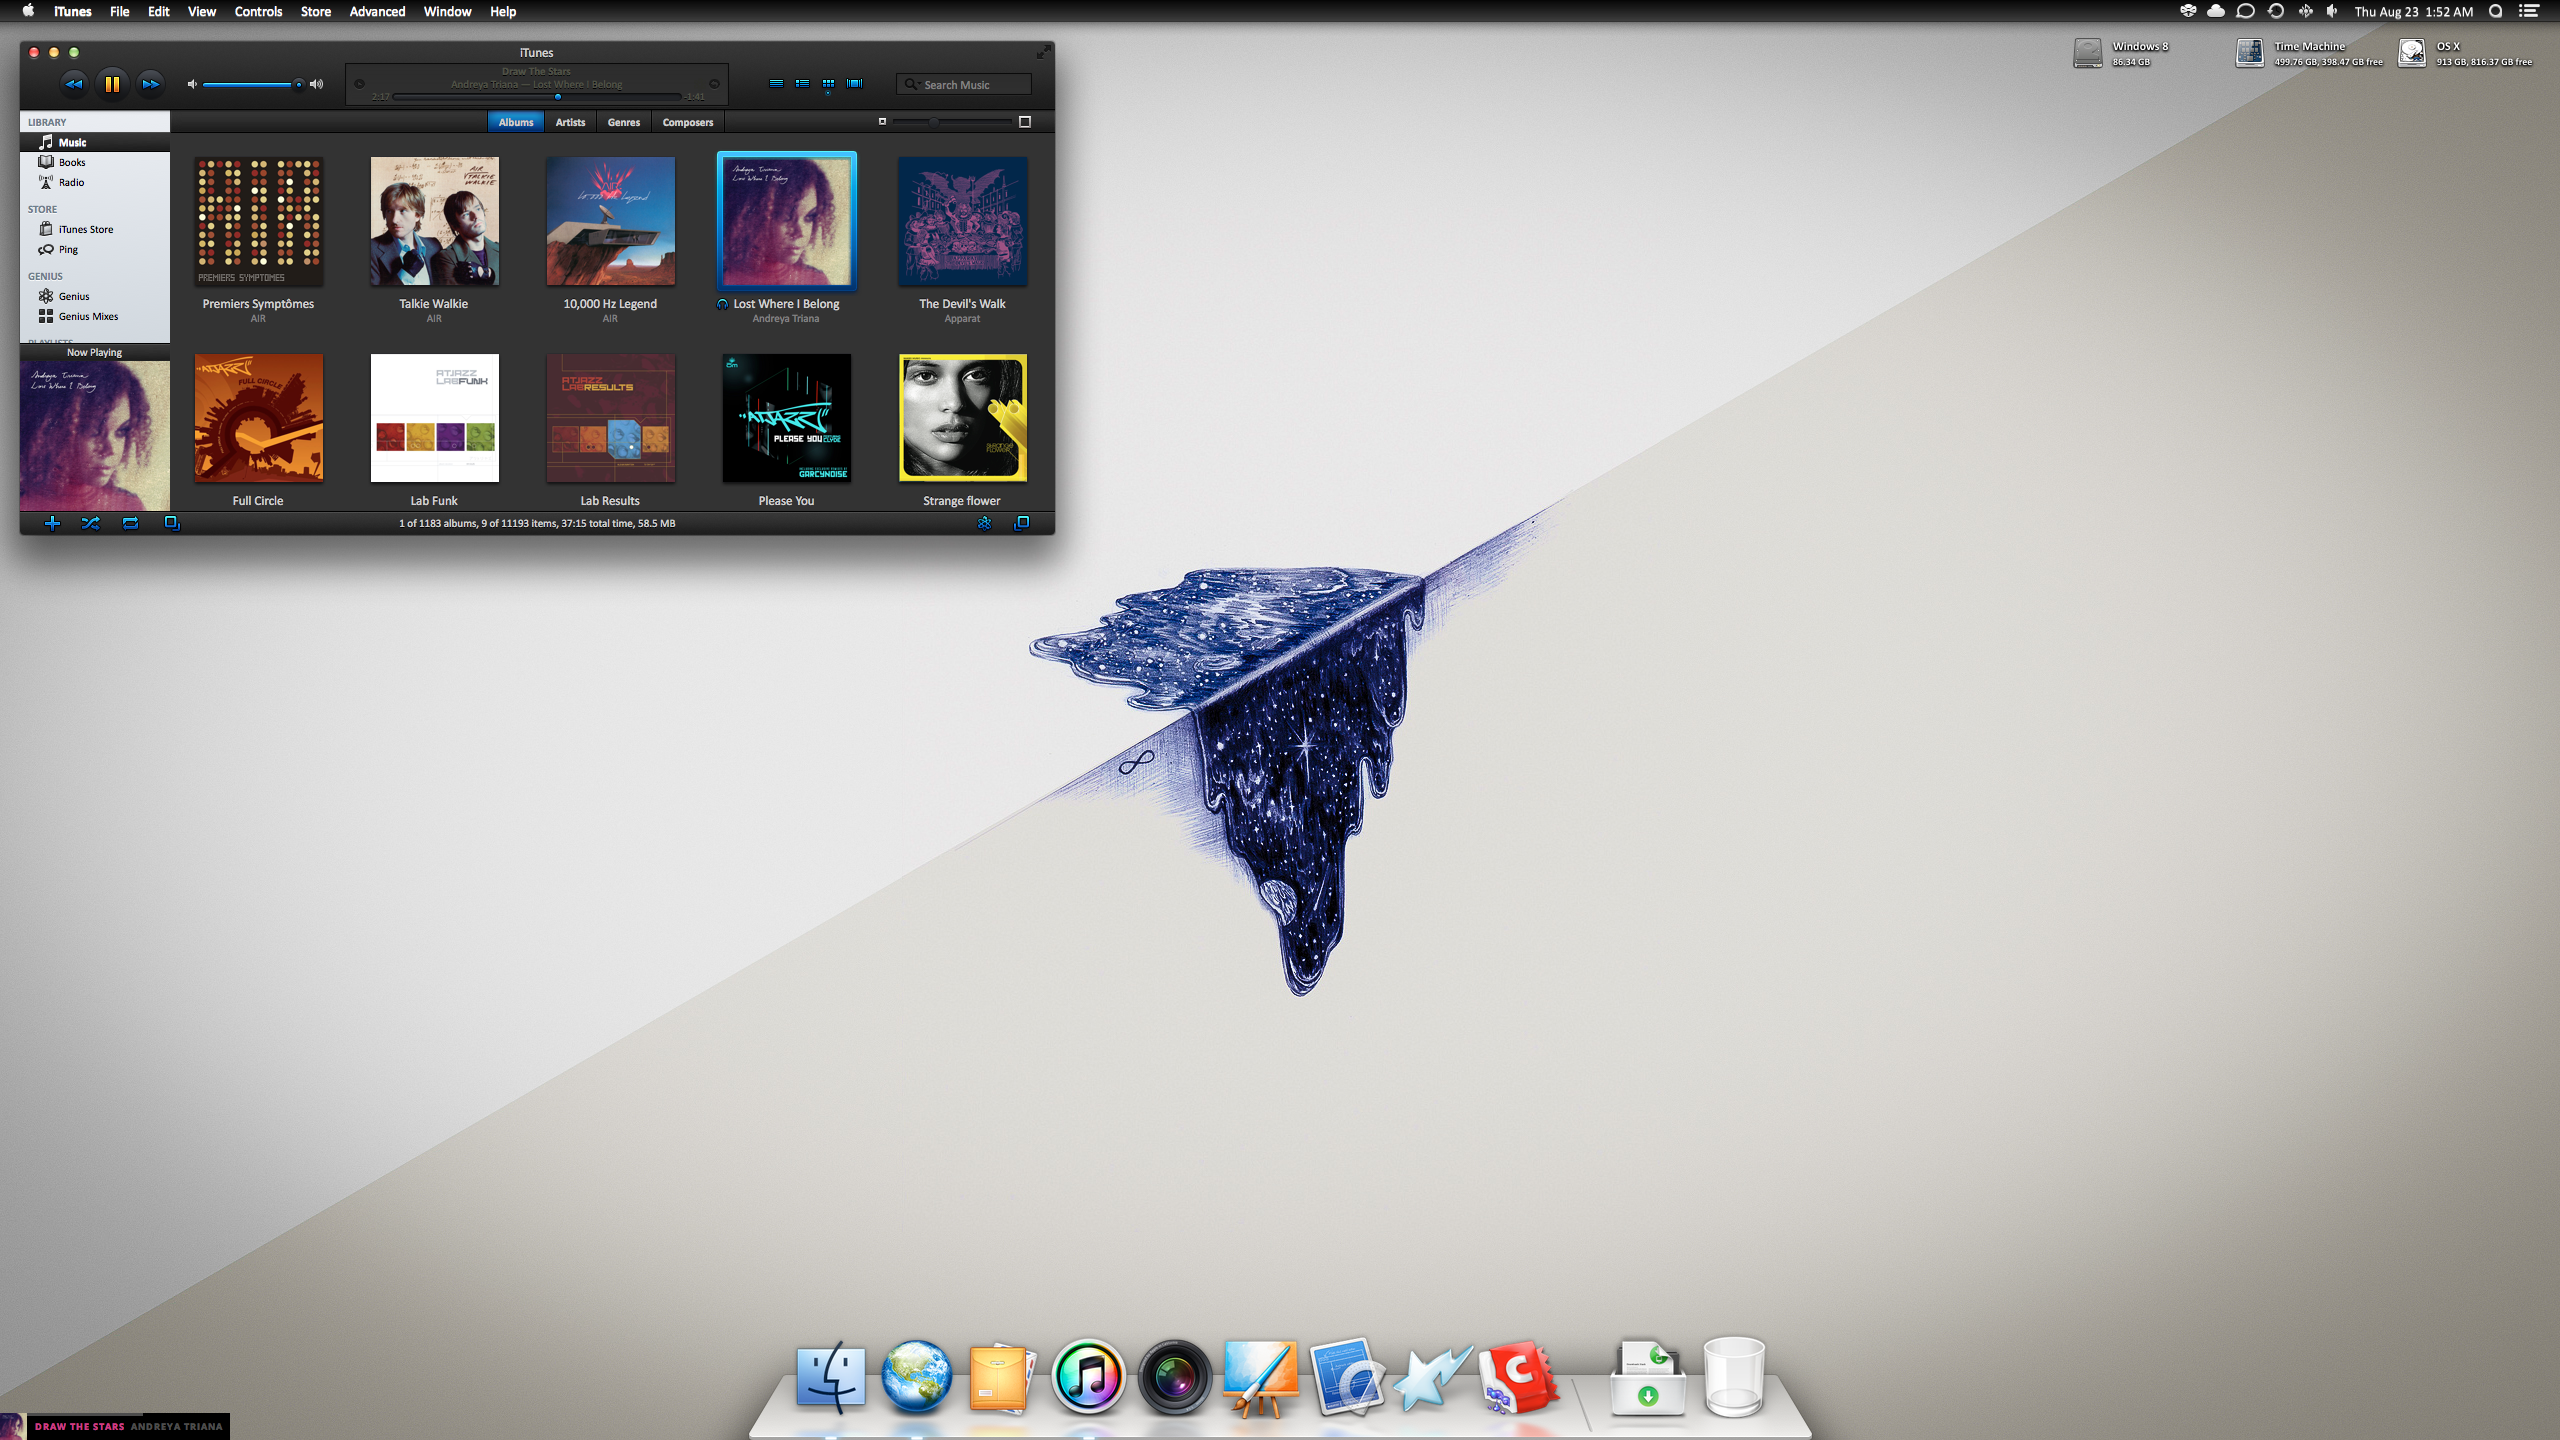Start Genius with the atom icon
Screen dimensions: 2560x1440
(x=985, y=523)
